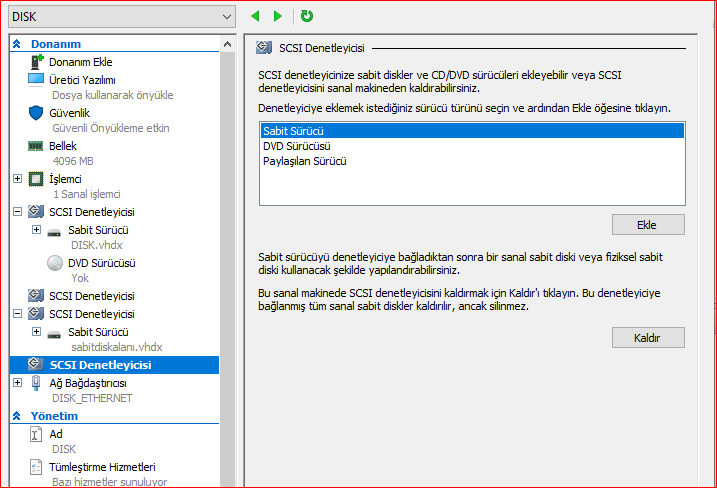This screenshot has height=488, width=717.
Task: Click the 4096 MB memory value
Action: [x=73, y=161]
